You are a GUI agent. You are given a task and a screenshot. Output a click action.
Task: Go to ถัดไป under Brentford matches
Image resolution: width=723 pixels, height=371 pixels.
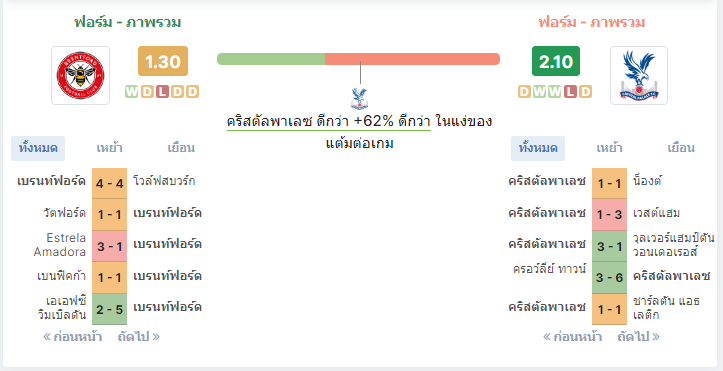click(x=139, y=337)
